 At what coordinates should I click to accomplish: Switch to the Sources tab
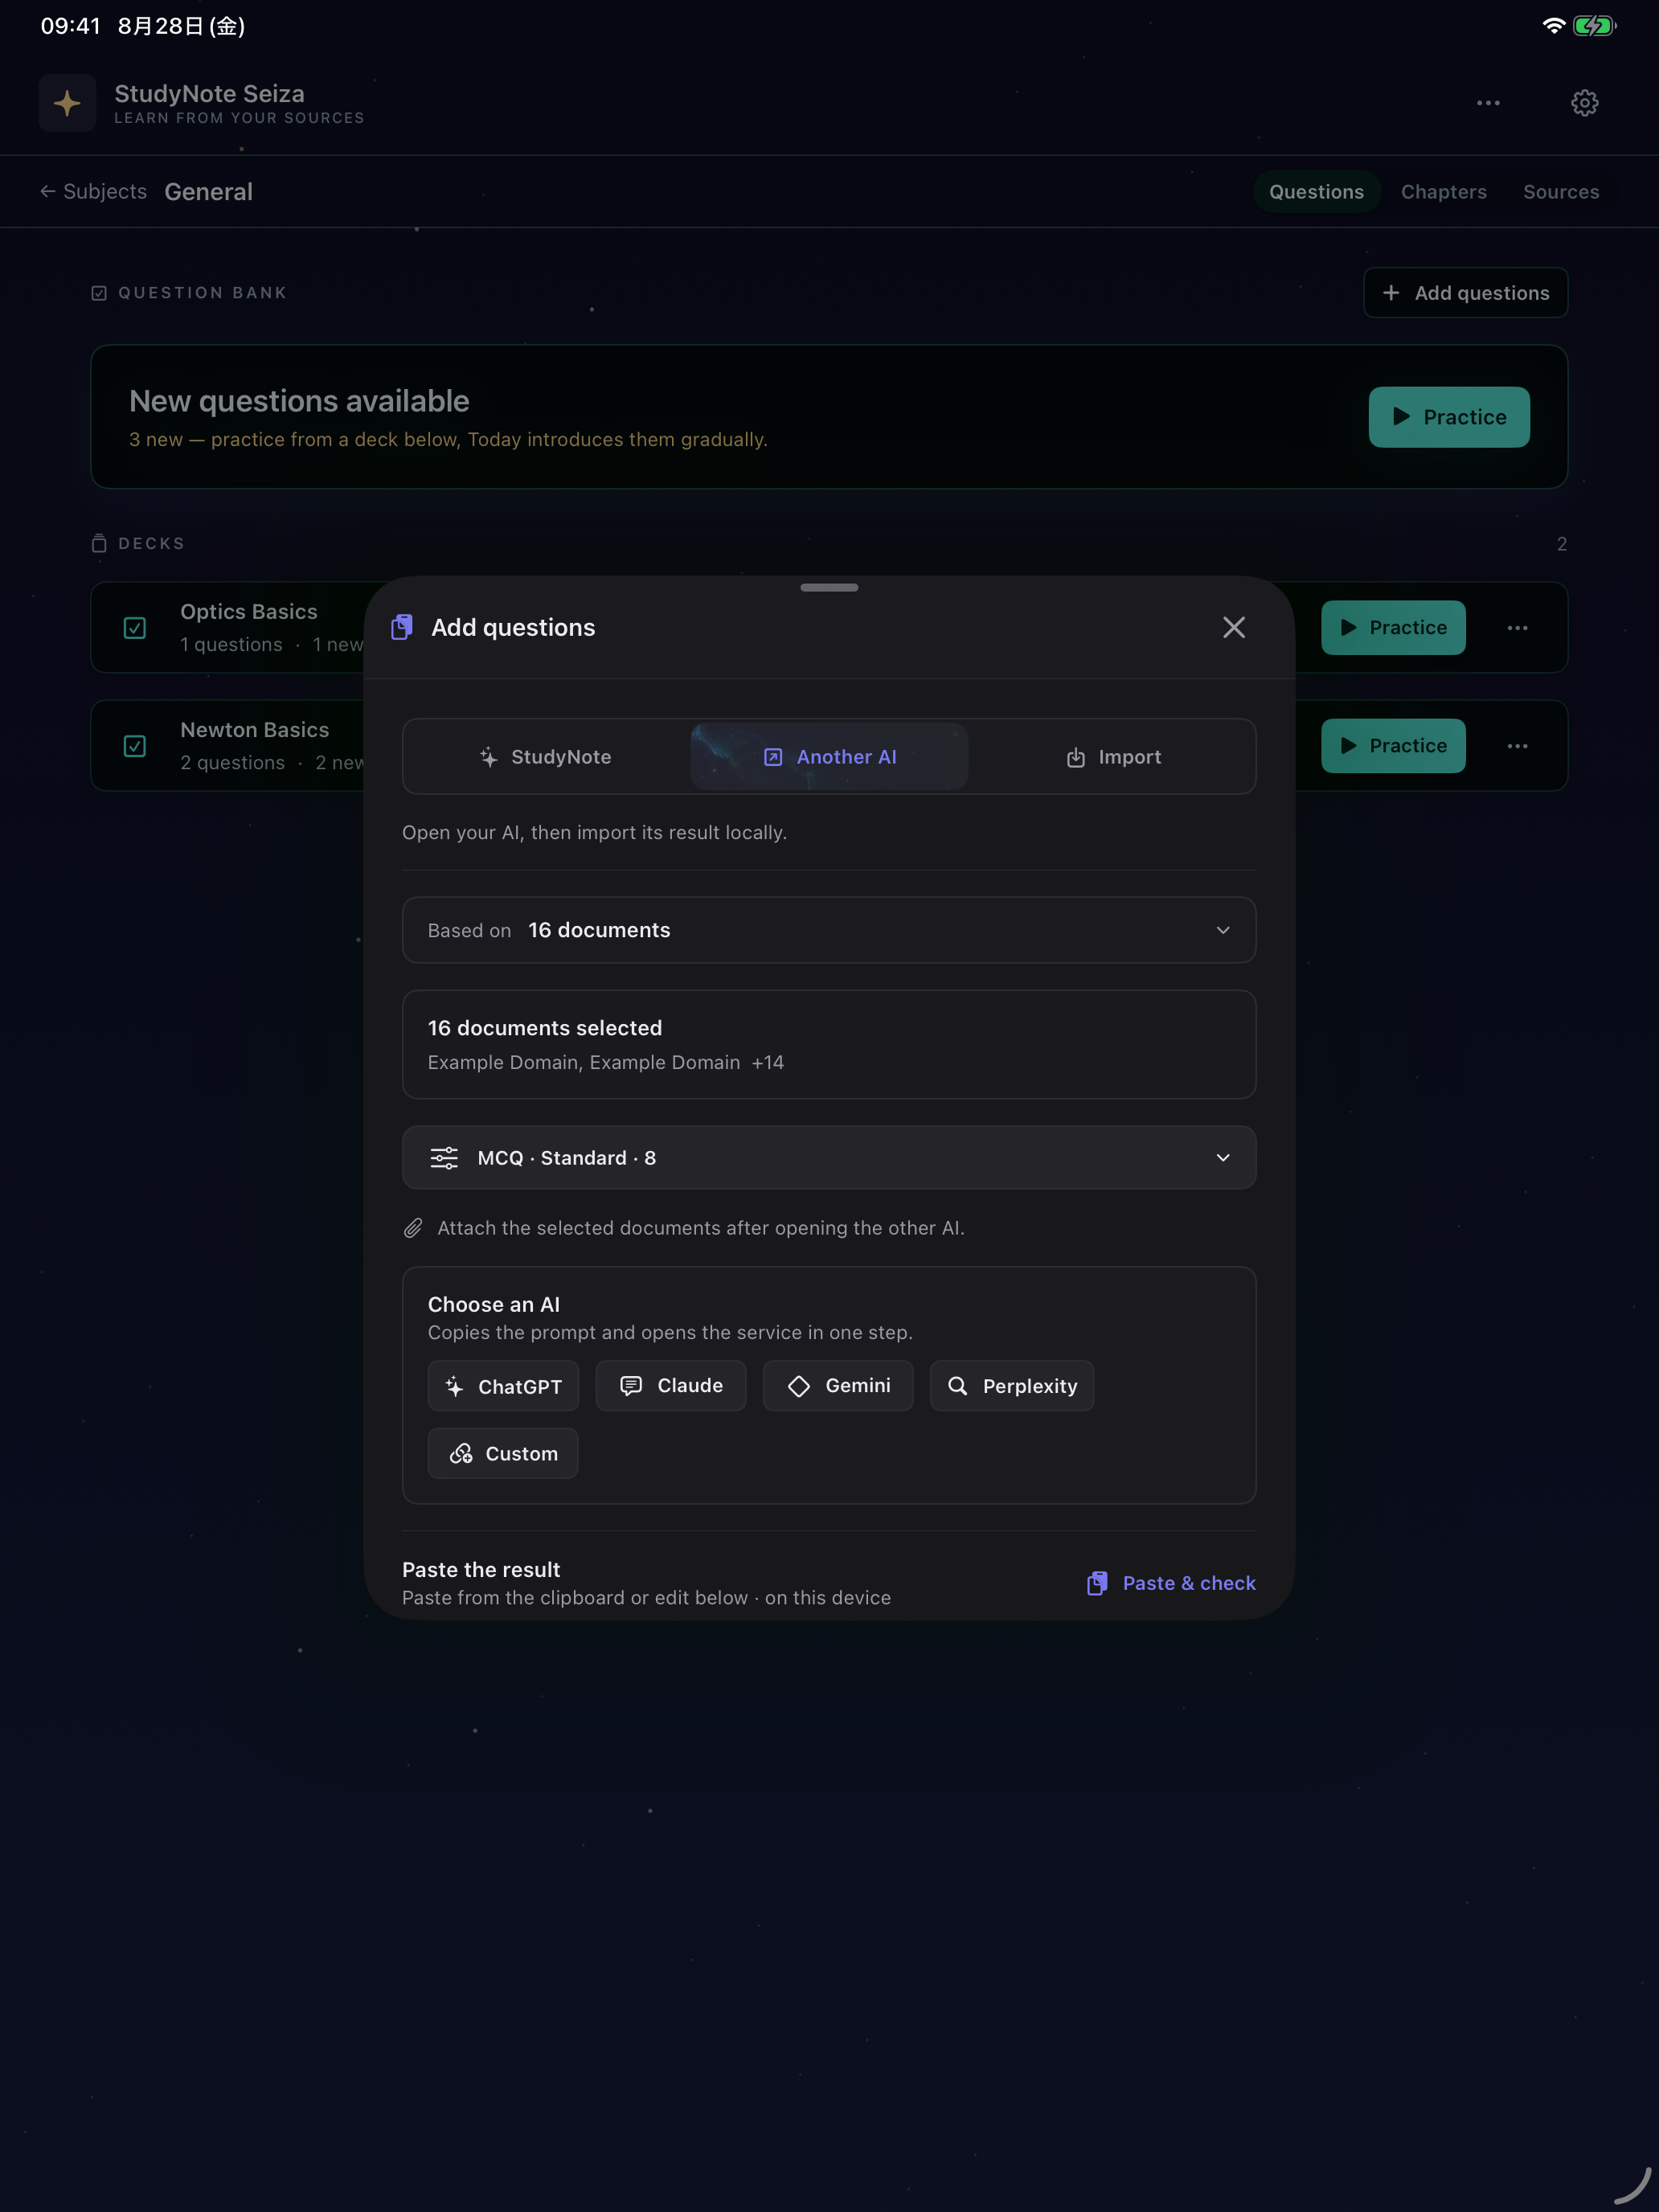[1560, 192]
